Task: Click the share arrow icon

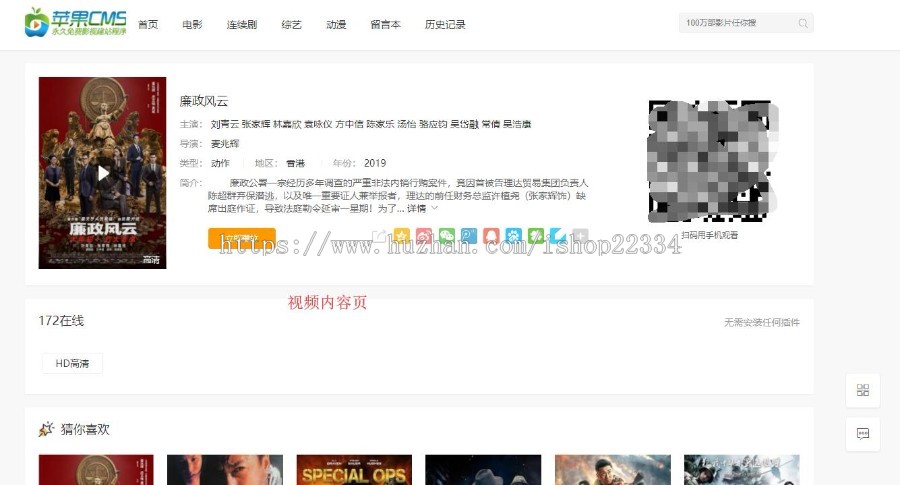Action: [379, 236]
